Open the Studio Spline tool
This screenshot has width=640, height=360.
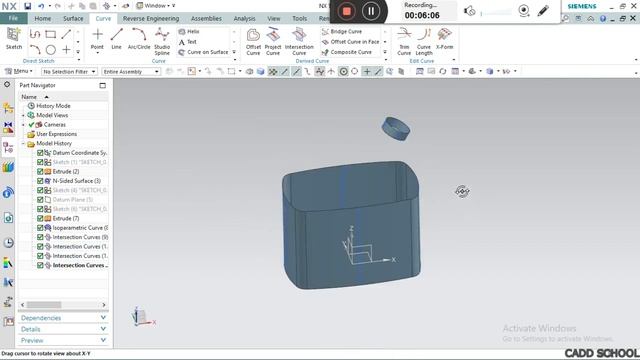tap(162, 41)
